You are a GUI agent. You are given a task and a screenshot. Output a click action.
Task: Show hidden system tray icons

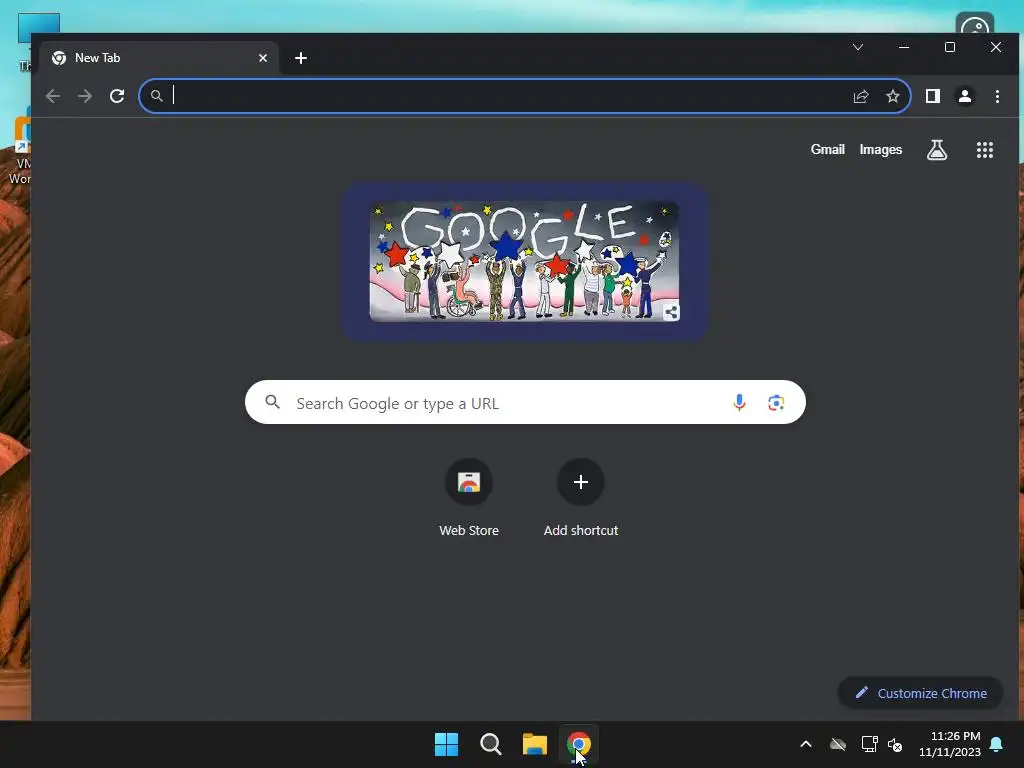806,744
